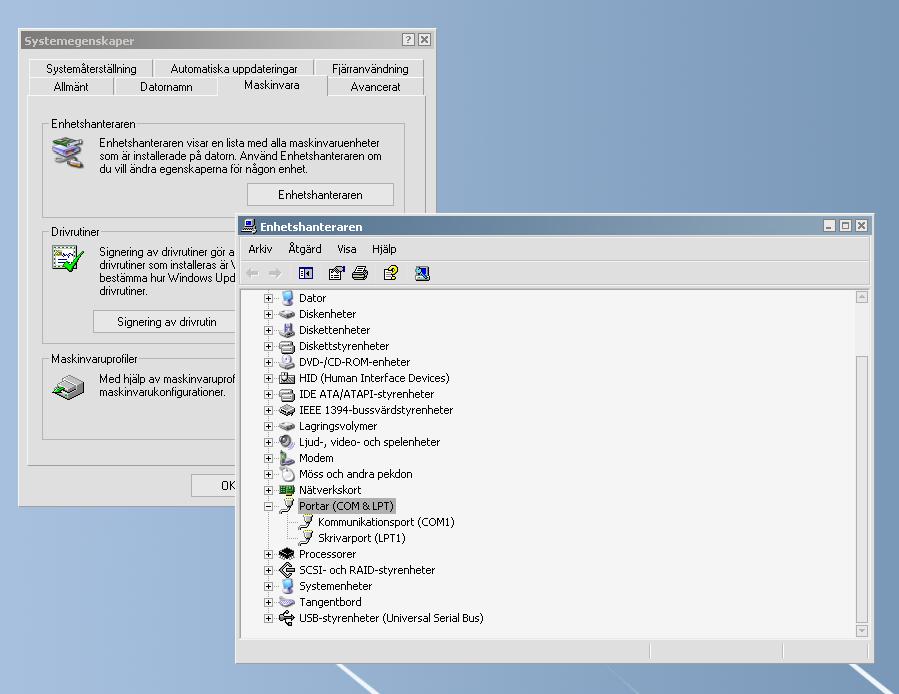Click the Signering av drivrutin button
This screenshot has width=899, height=694.
coord(165,322)
